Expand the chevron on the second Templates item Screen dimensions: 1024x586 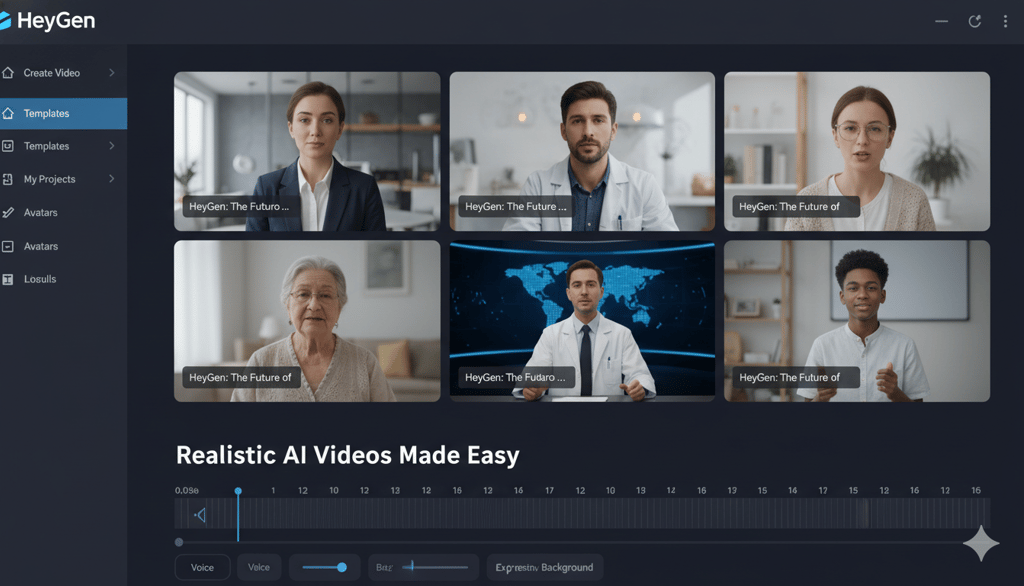112,146
